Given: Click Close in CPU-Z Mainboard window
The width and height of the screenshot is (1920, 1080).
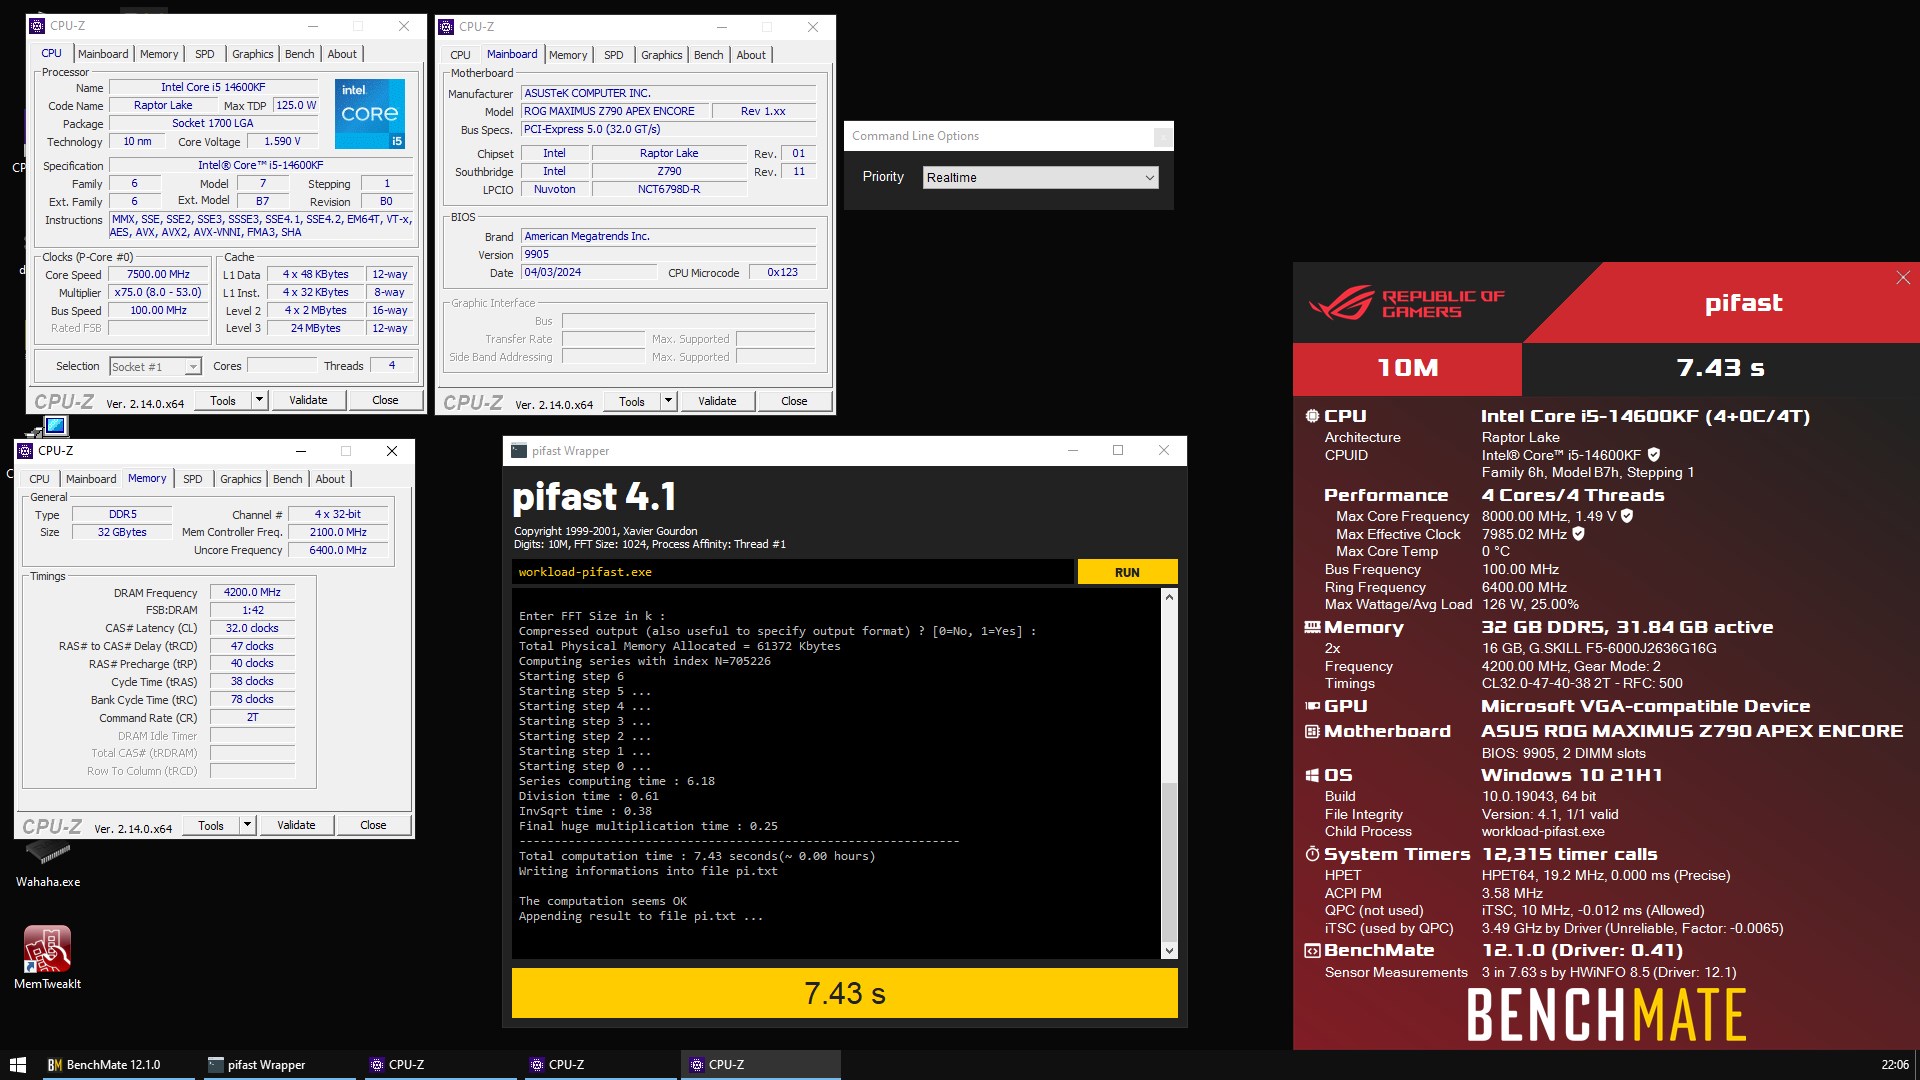Looking at the screenshot, I should [x=794, y=401].
